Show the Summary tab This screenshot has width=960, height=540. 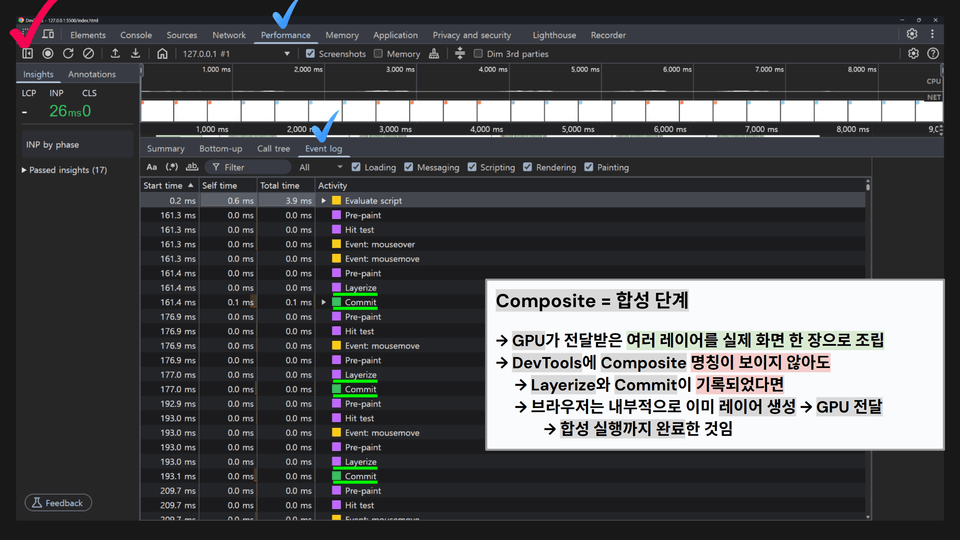pyautogui.click(x=165, y=149)
